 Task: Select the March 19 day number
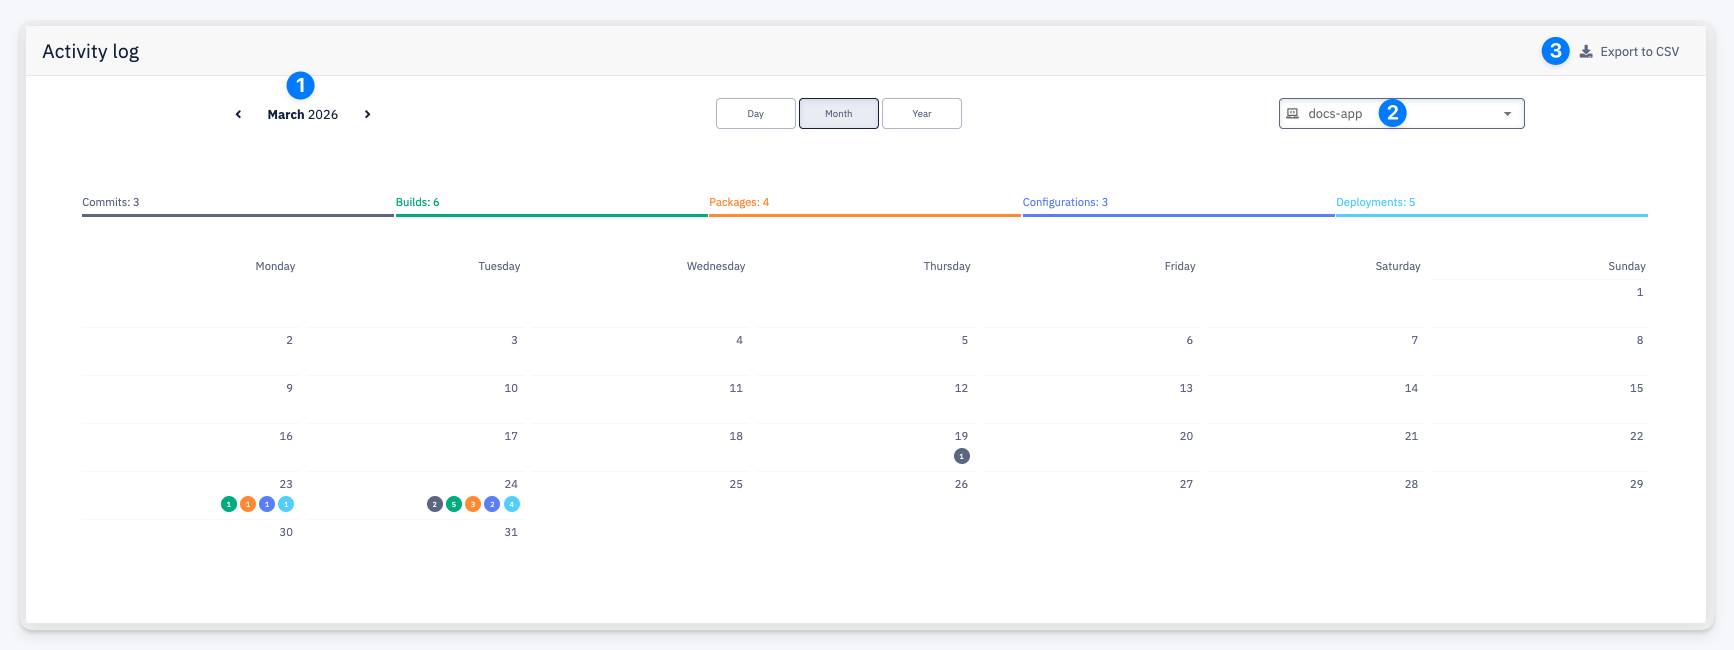(x=961, y=436)
